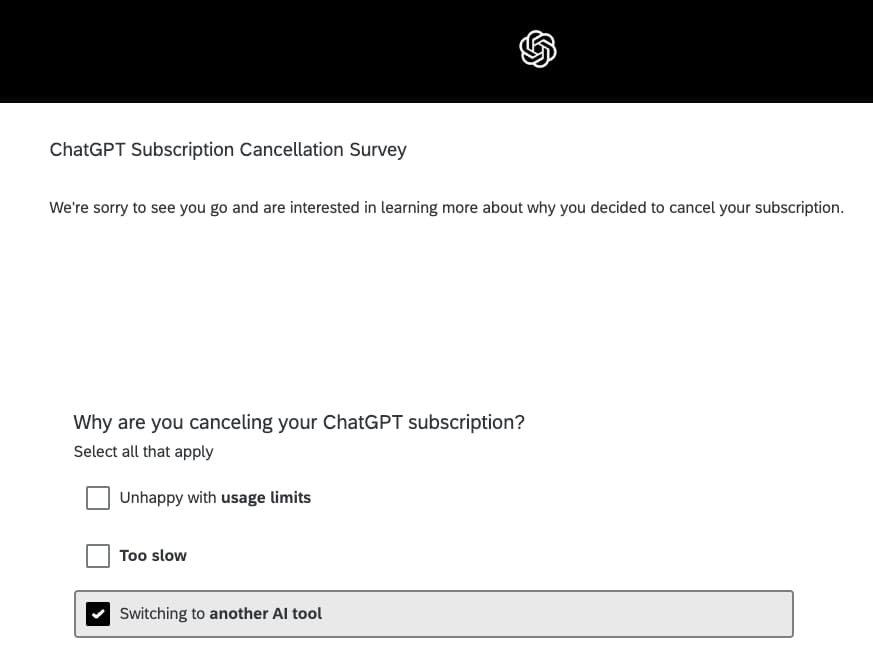873x658 pixels.
Task: Click the 'Unhappy with' option label text
Action: [168, 498]
